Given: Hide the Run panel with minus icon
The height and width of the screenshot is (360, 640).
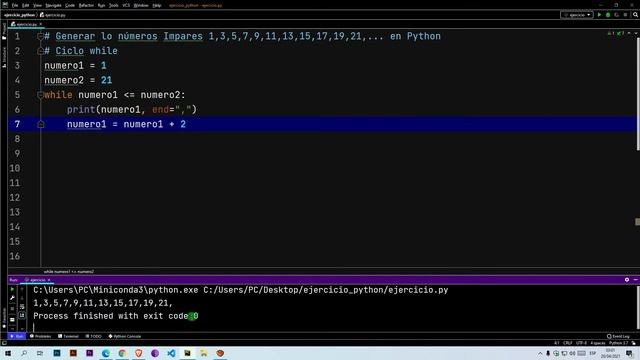Looking at the screenshot, I should pos(636,280).
